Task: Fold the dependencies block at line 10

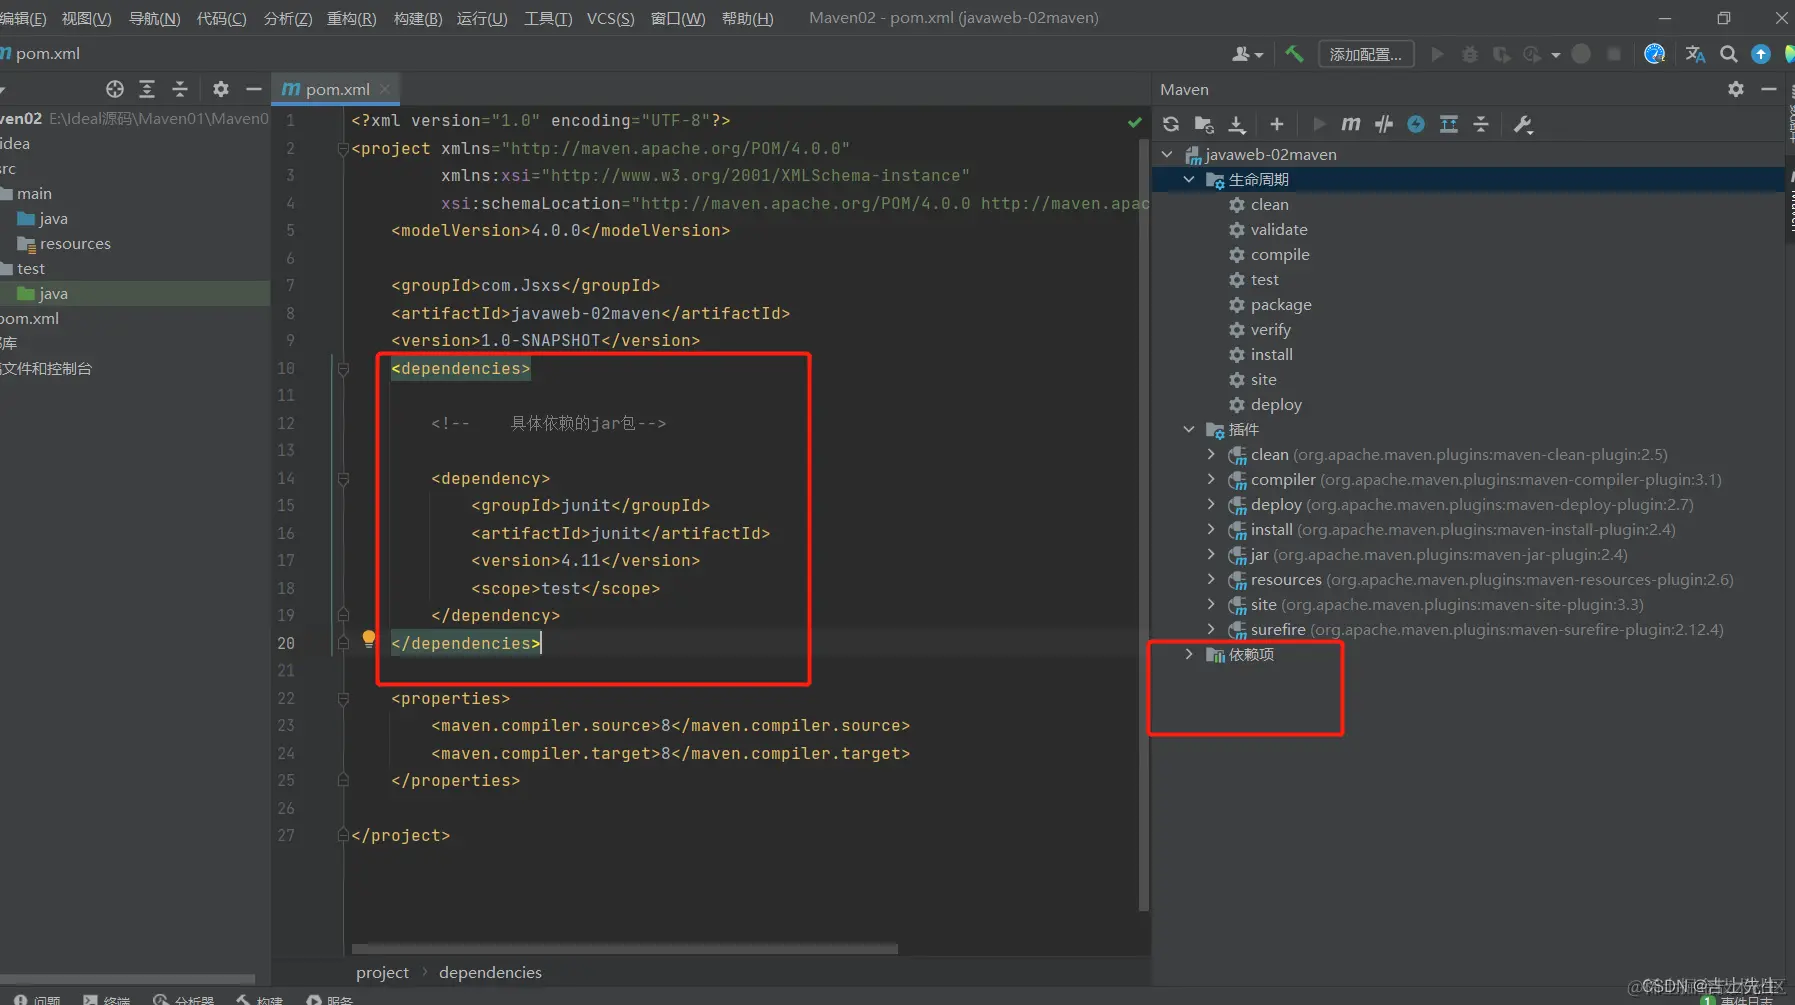Action: 343,368
